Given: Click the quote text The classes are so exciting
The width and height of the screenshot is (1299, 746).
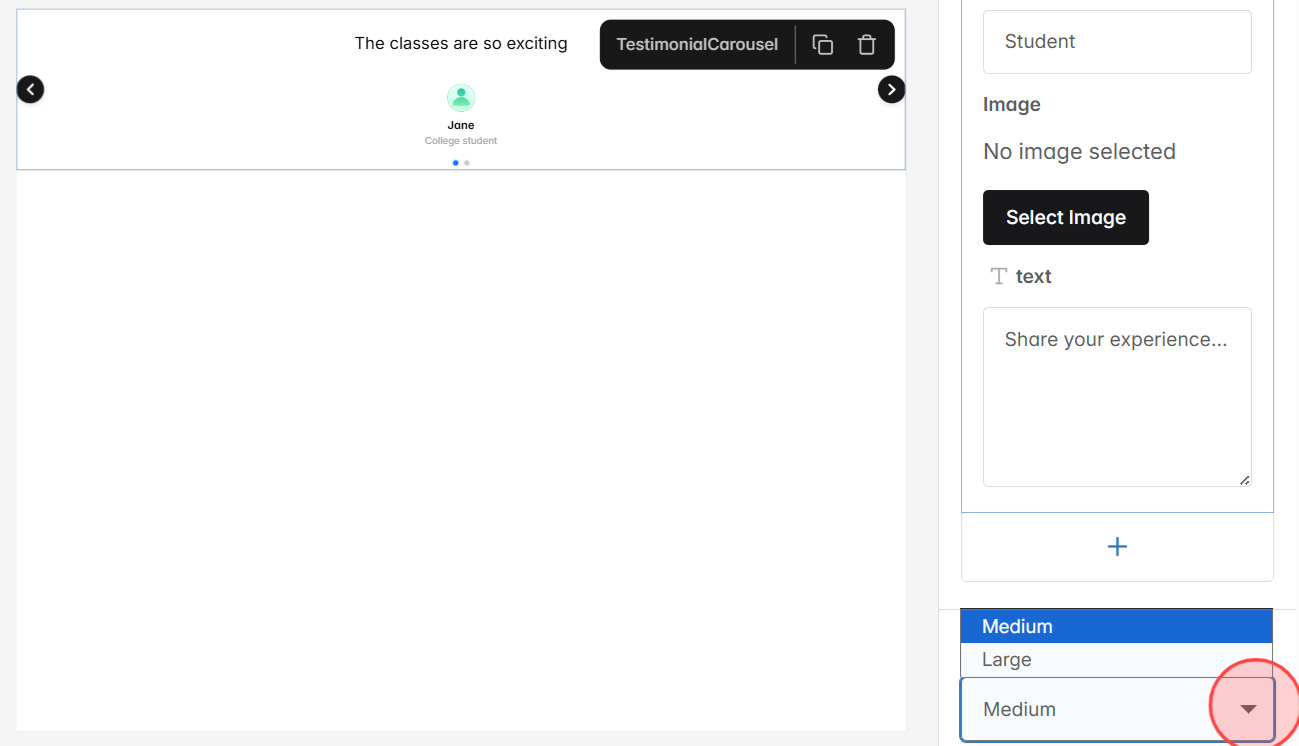Looking at the screenshot, I should pos(461,43).
